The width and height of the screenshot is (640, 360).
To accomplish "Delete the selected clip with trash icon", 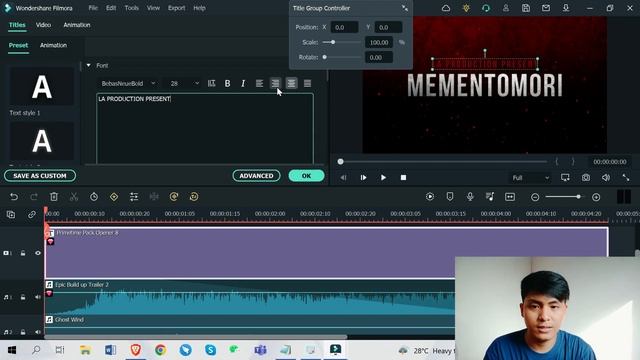I will (x=54, y=197).
